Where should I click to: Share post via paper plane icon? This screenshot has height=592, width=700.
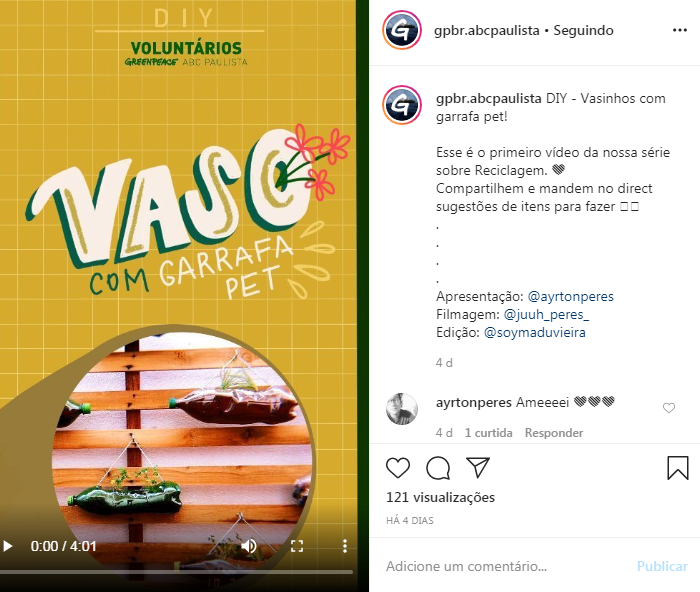478,467
